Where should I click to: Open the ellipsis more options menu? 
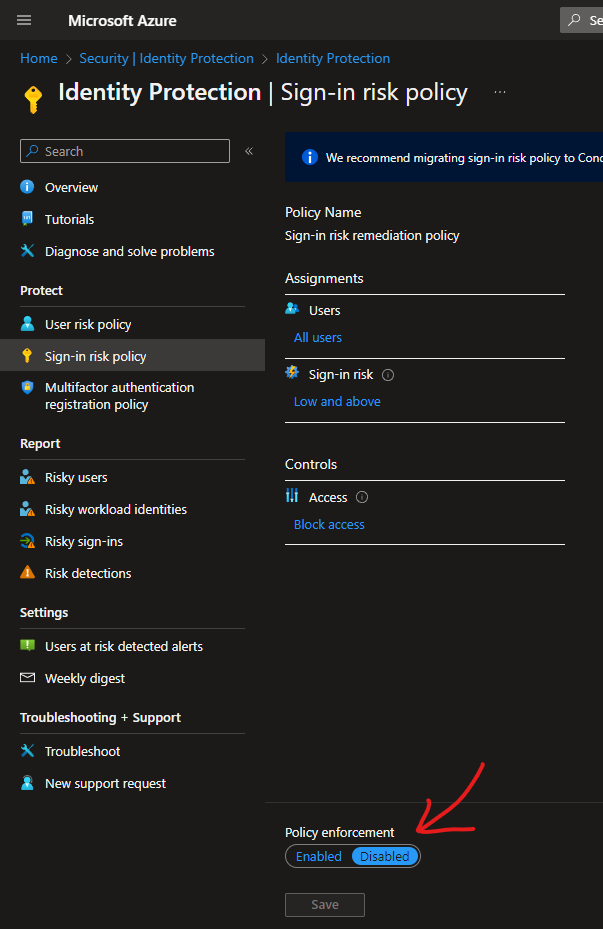[500, 92]
